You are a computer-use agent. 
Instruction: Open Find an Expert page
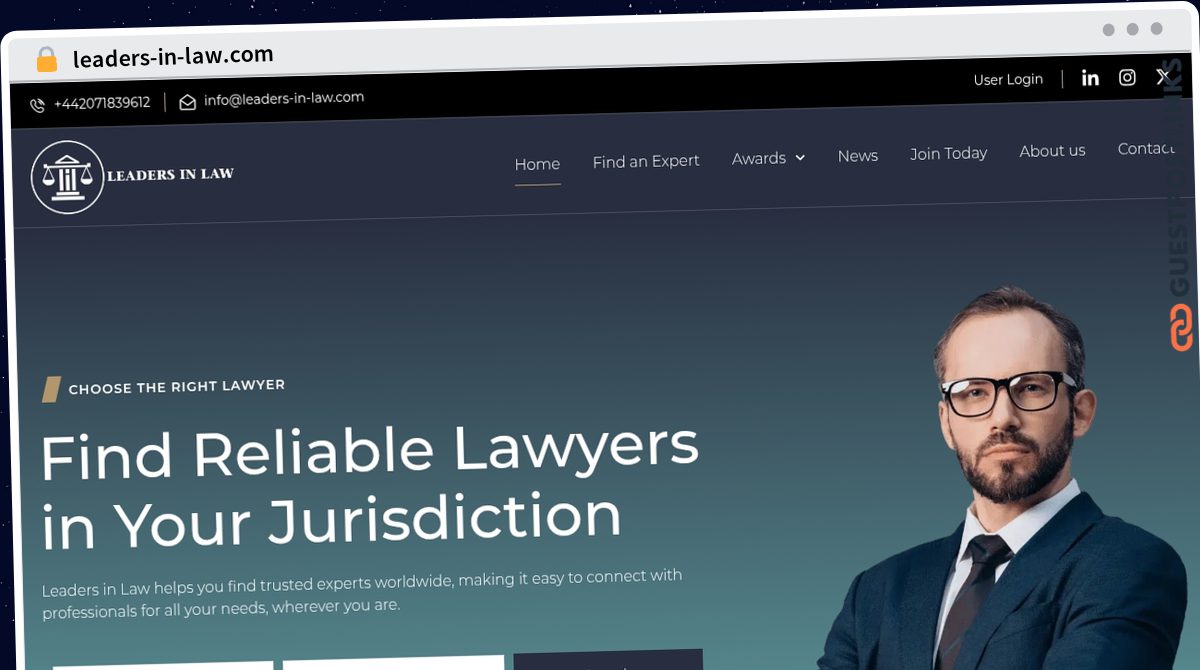[646, 161]
